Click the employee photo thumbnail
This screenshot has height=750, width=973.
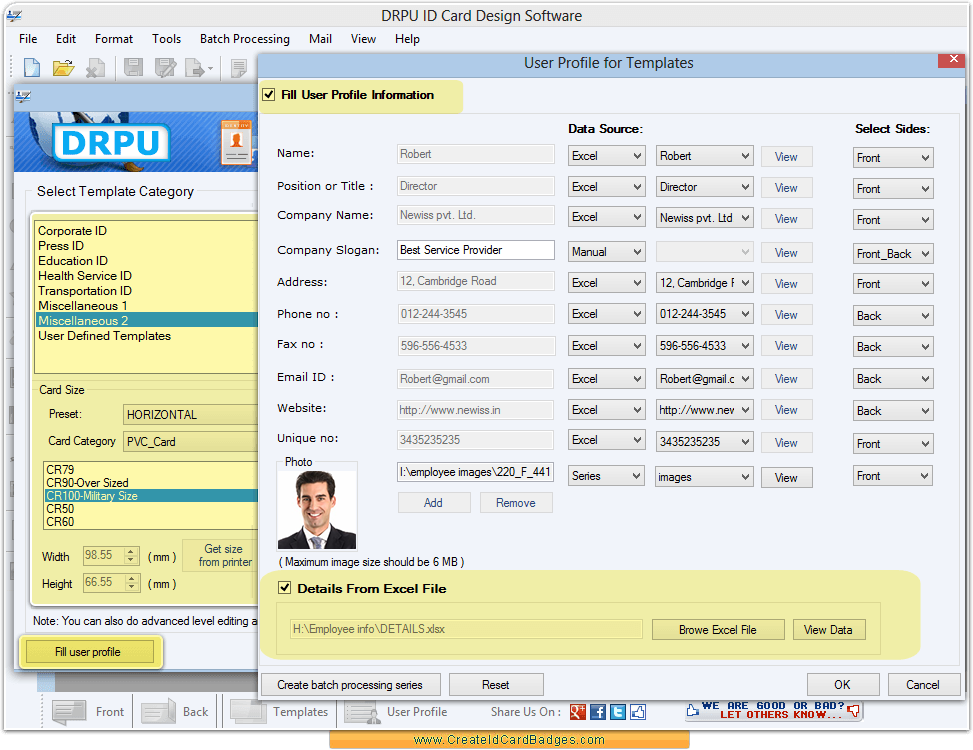click(x=317, y=509)
